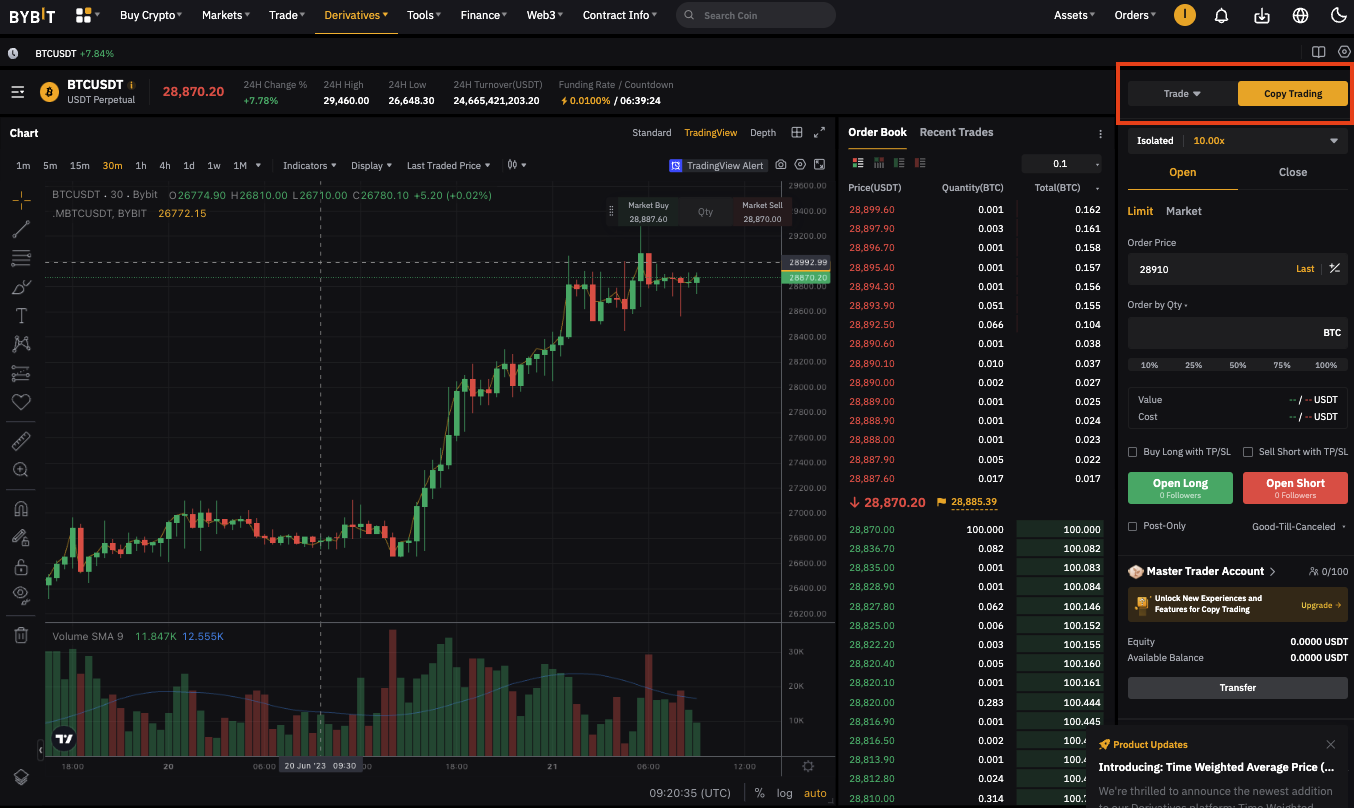Image resolution: width=1354 pixels, height=808 pixels.
Task: Toggle the percent scale on the chart
Action: (760, 793)
